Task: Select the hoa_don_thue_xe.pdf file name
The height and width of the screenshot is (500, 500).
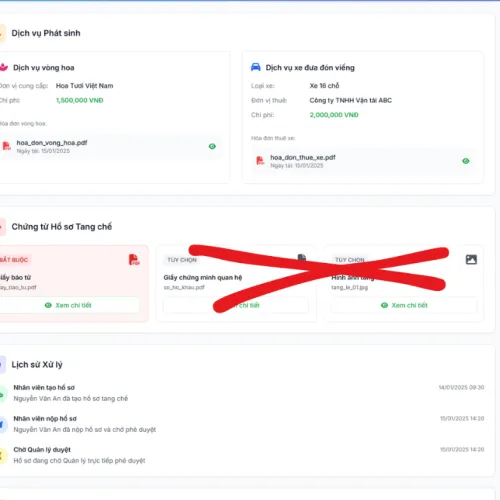Action: coord(303,157)
